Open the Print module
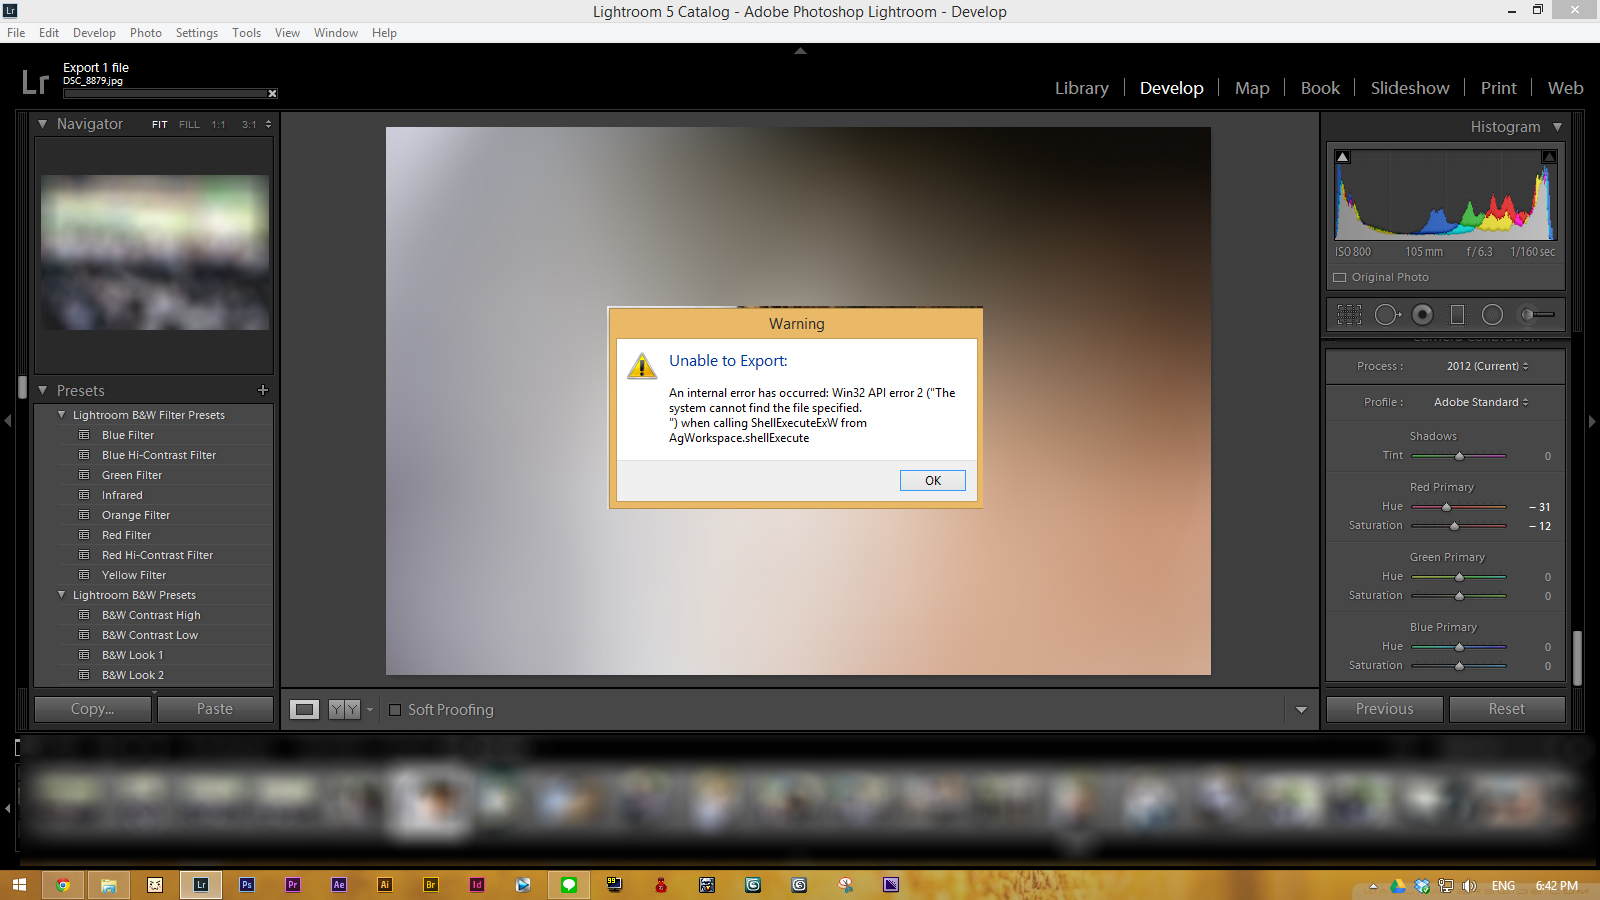 point(1499,88)
